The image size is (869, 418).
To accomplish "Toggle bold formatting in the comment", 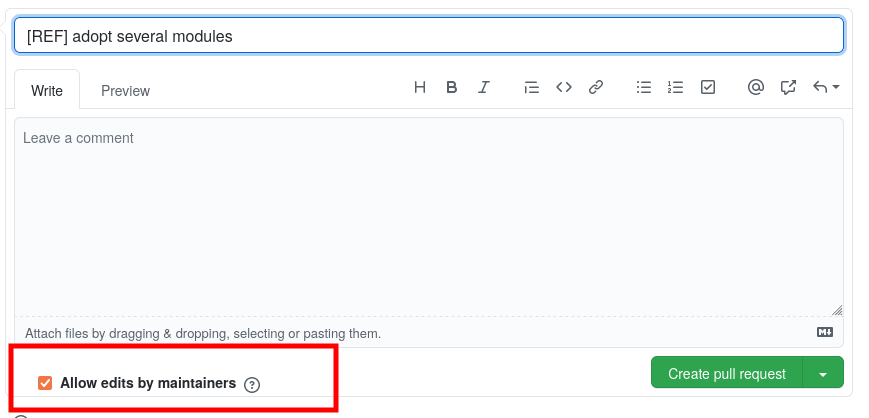I will [x=452, y=87].
